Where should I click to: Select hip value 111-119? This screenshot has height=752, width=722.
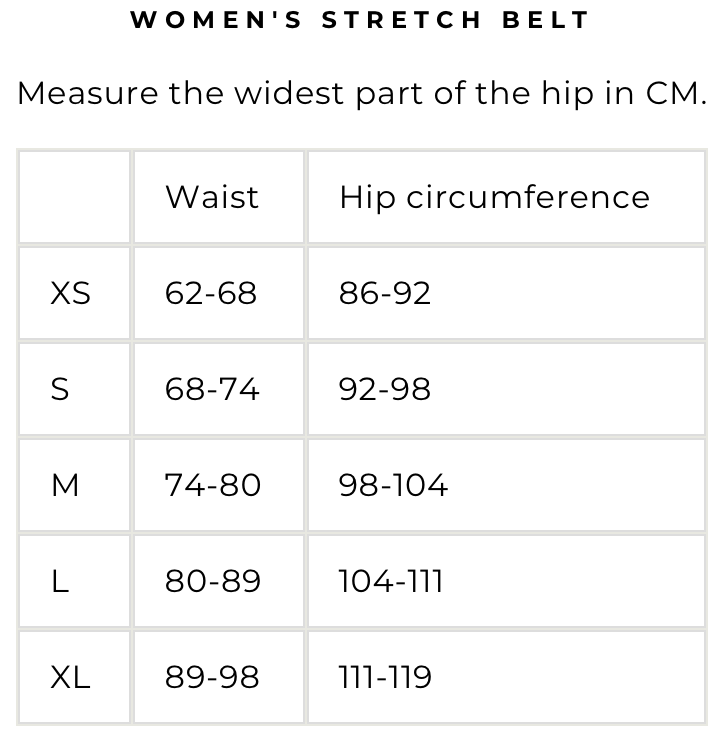pos(385,677)
